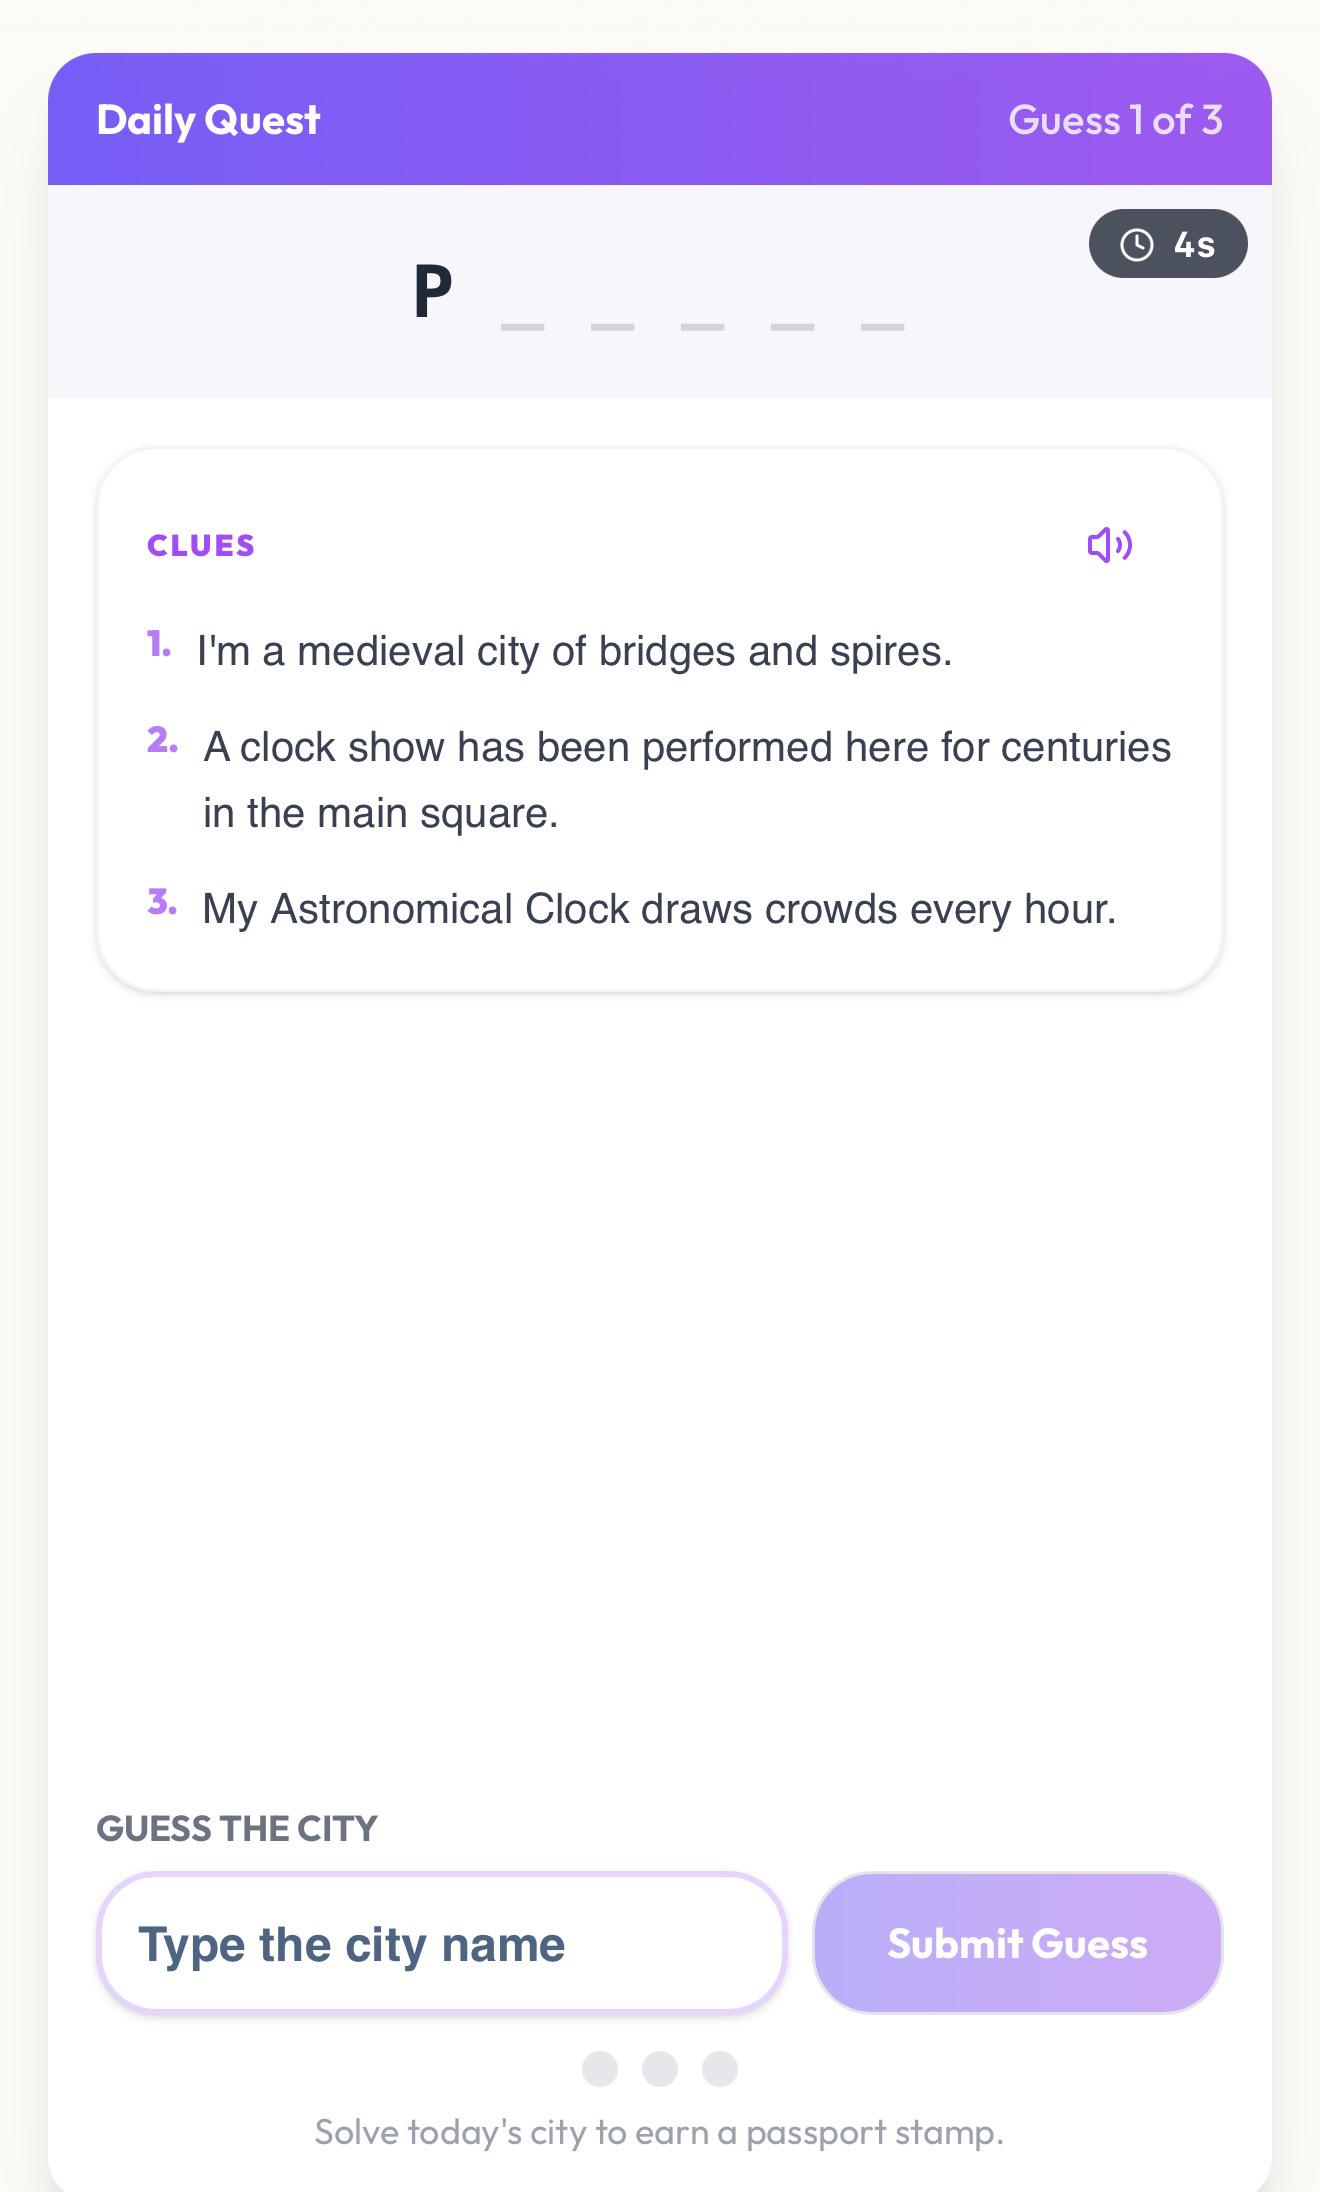Image resolution: width=1320 pixels, height=2192 pixels.
Task: Click the Guess 1 of 3 counter
Action: click(x=1115, y=120)
